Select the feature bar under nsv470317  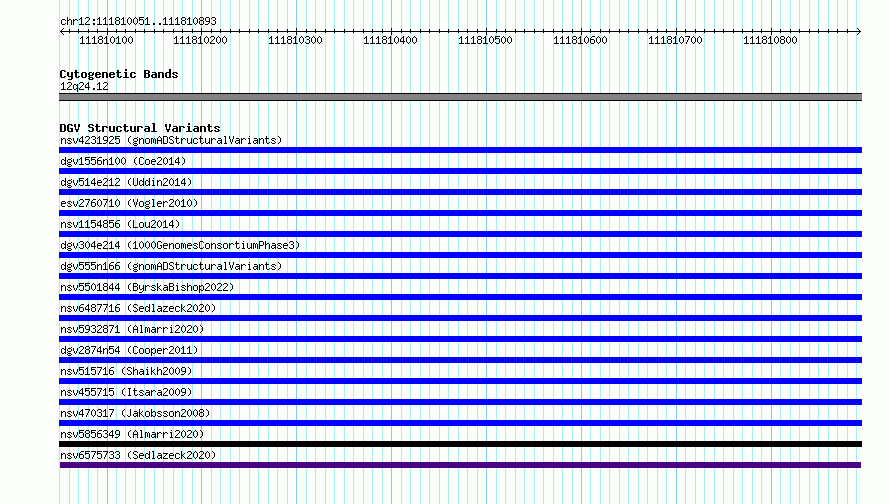(x=460, y=423)
